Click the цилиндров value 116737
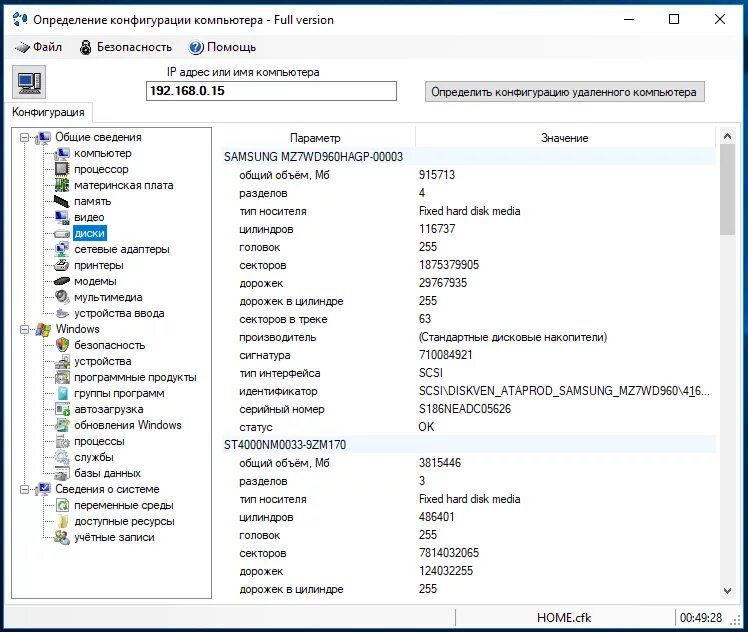Screen dimensions: 748x632 point(437,229)
